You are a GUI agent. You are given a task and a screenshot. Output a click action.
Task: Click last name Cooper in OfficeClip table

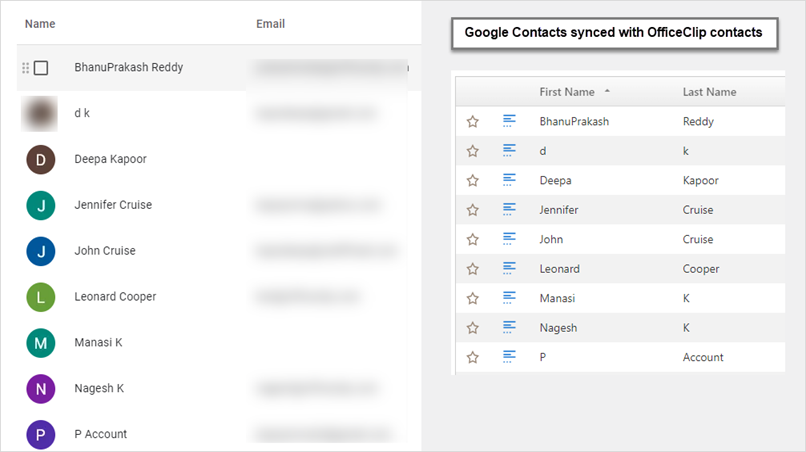click(x=701, y=269)
